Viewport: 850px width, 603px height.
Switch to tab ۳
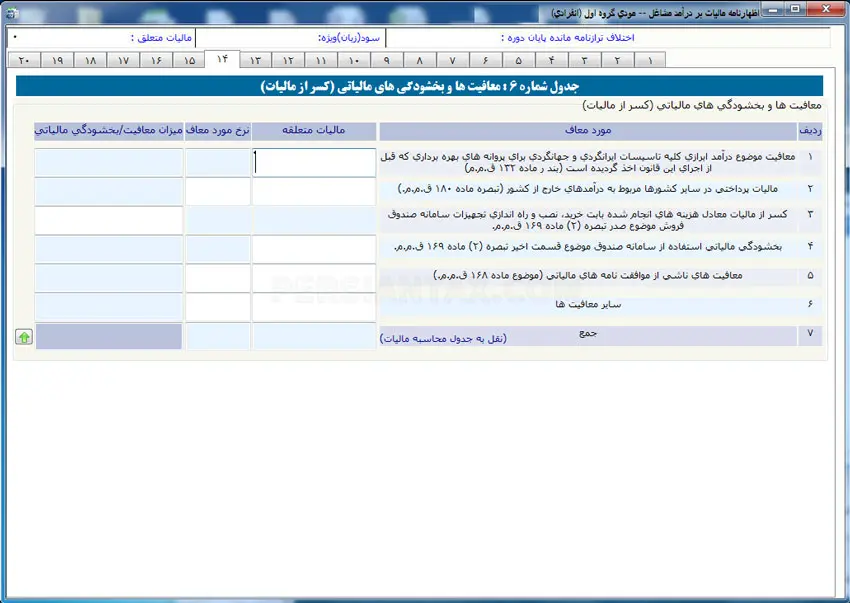(584, 60)
